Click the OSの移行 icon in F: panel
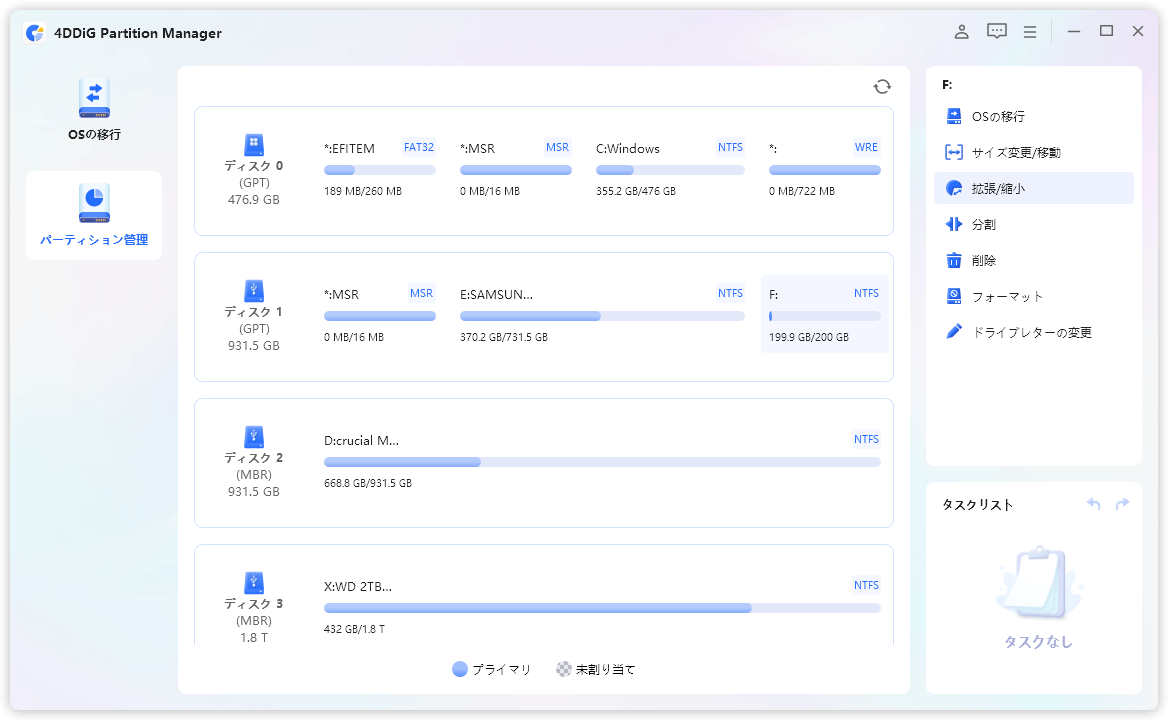The image size is (1168, 720). point(953,116)
